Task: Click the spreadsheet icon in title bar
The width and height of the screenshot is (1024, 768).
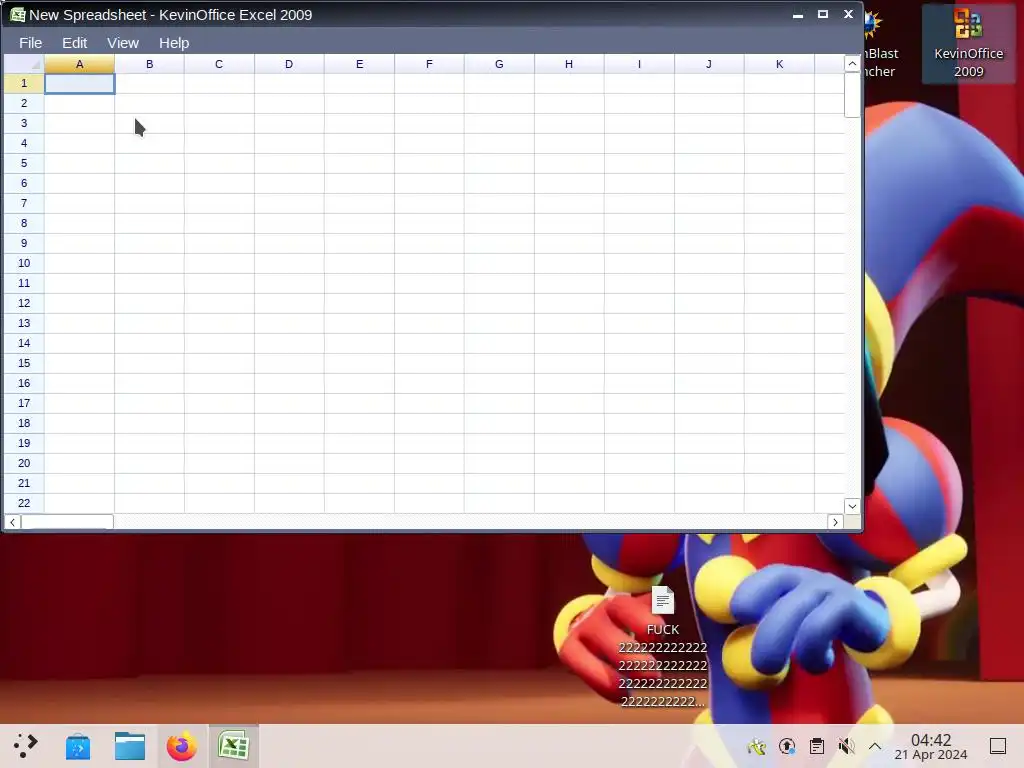Action: click(x=18, y=14)
